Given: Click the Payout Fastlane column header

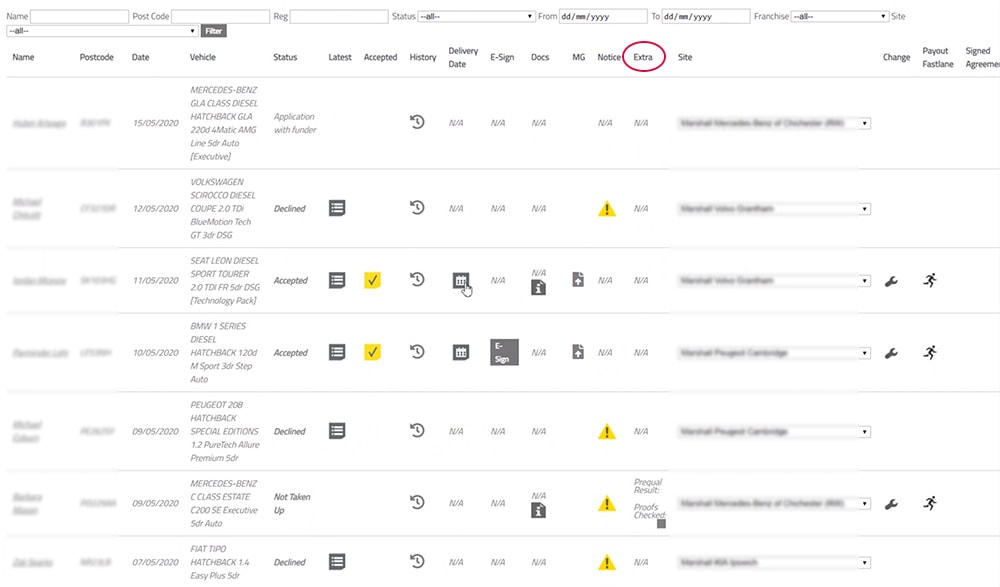Looking at the screenshot, I should tap(938, 57).
